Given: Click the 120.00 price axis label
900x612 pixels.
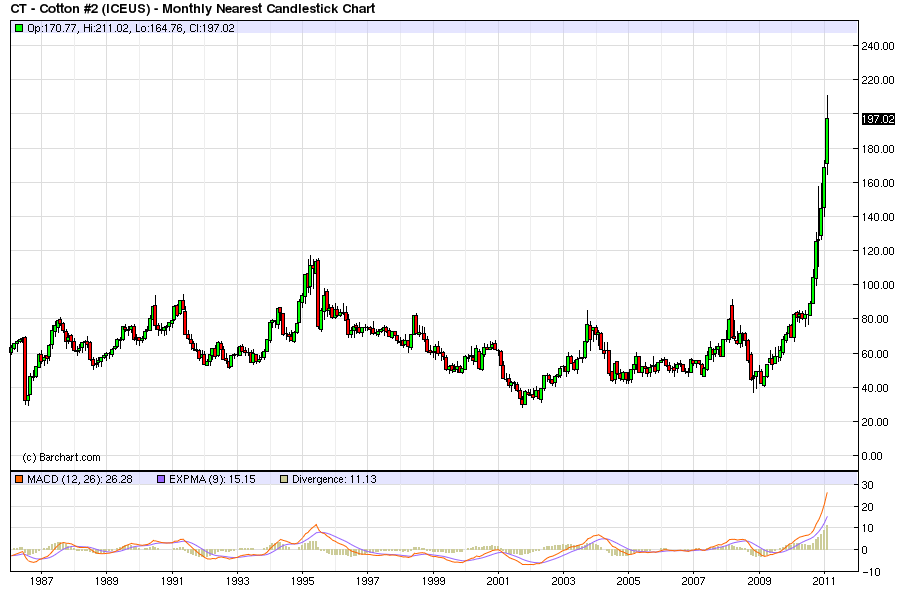Looking at the screenshot, I should point(878,251).
